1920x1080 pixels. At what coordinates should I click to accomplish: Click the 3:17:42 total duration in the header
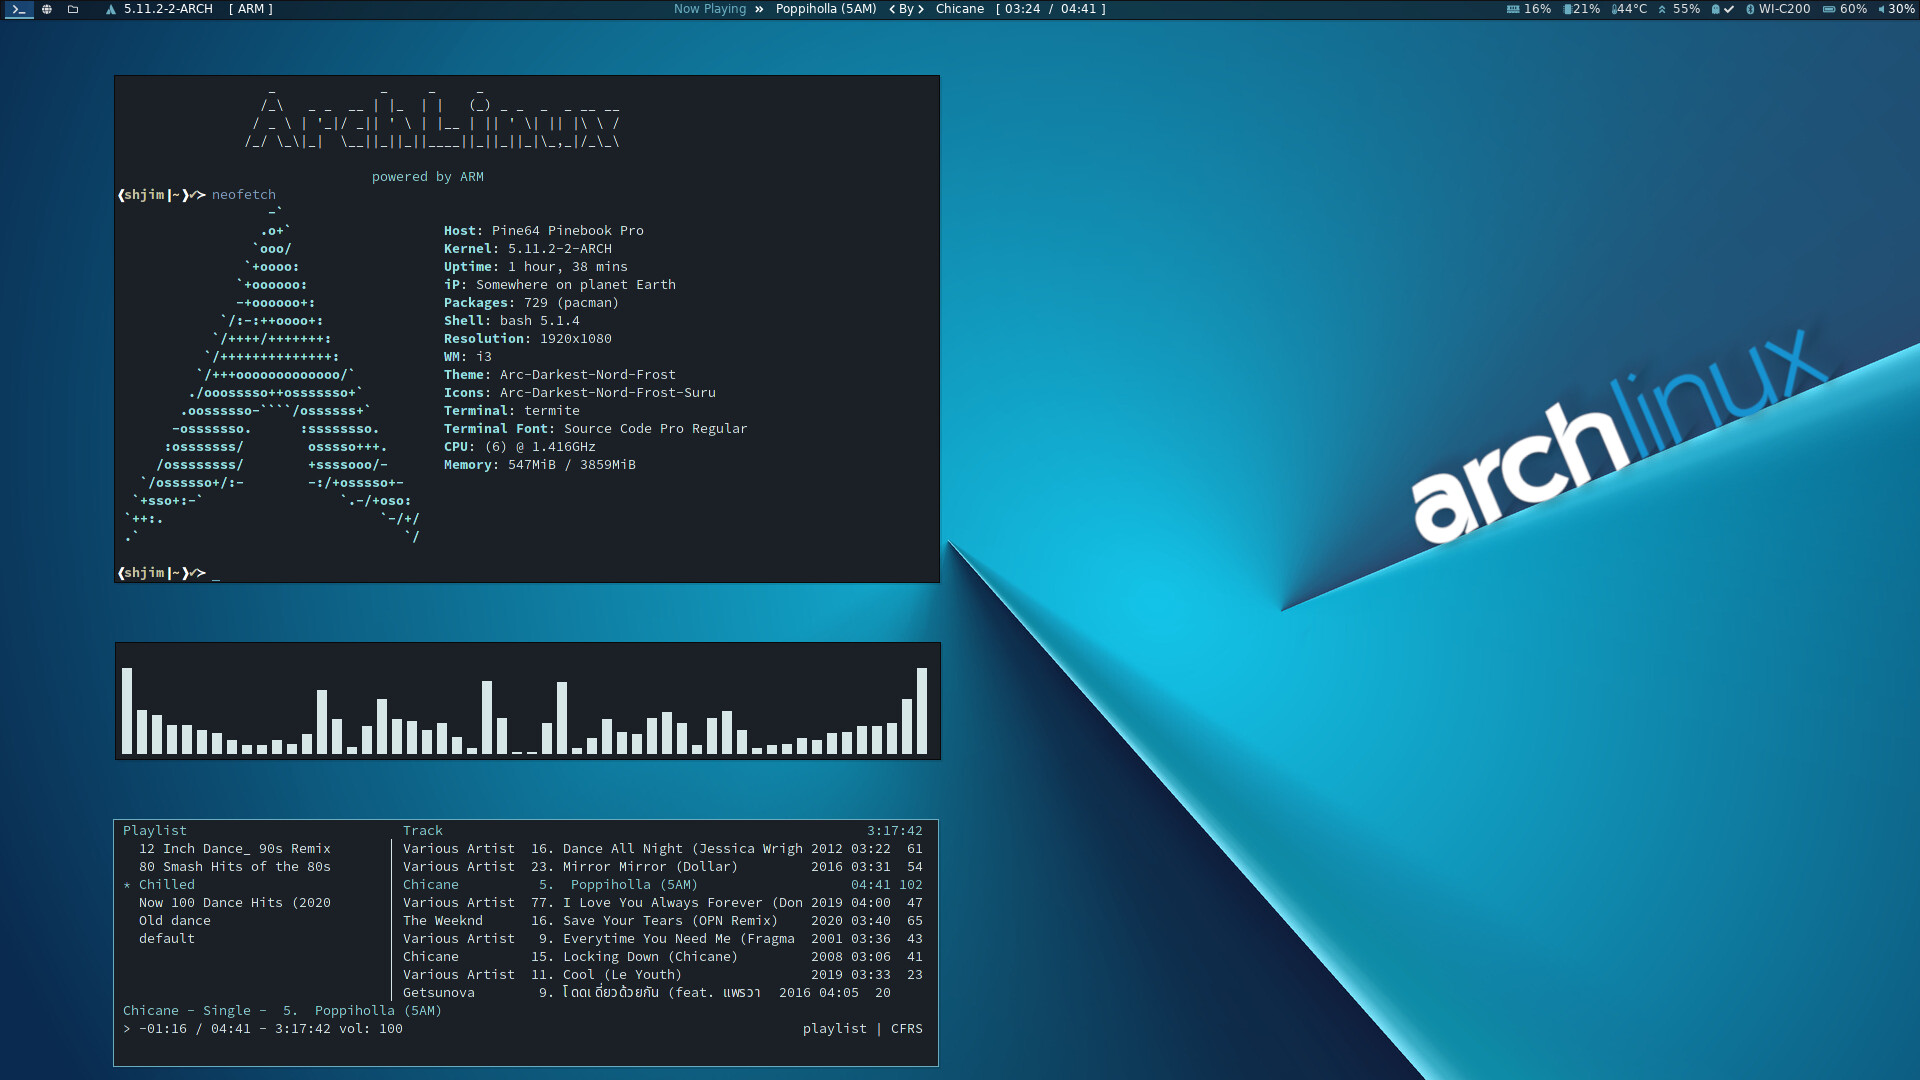pos(895,831)
